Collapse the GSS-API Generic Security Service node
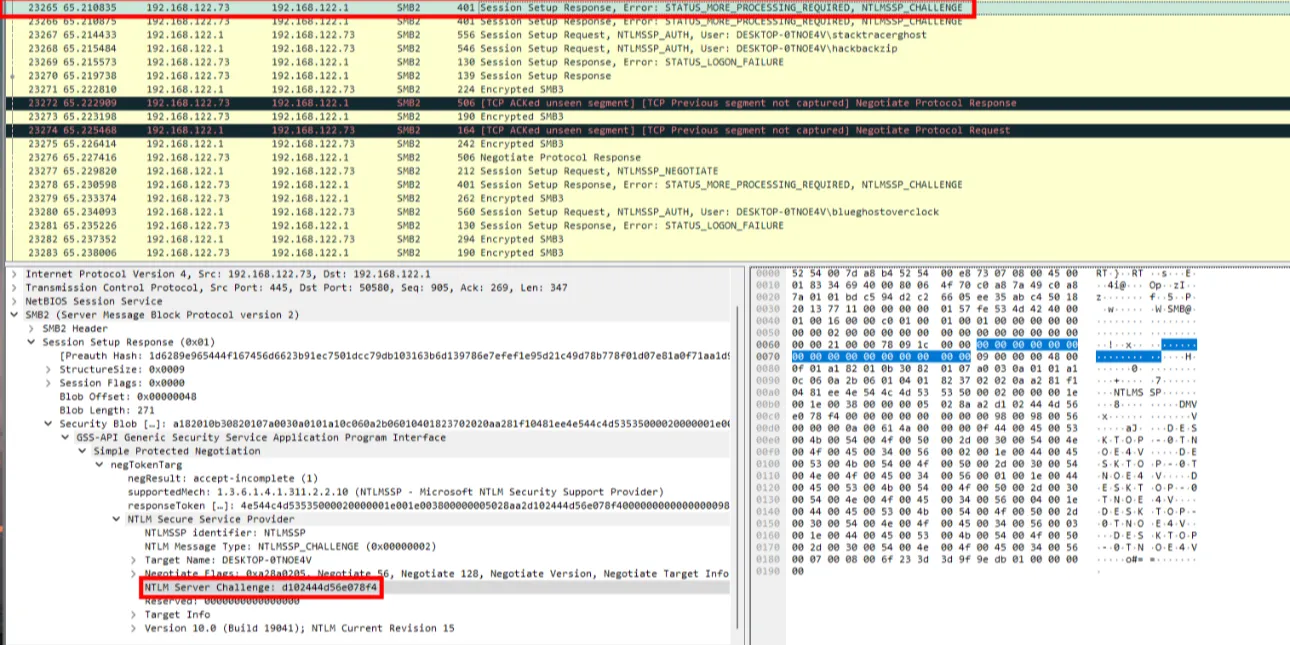Viewport: 1290px width, 645px height. pos(66,437)
